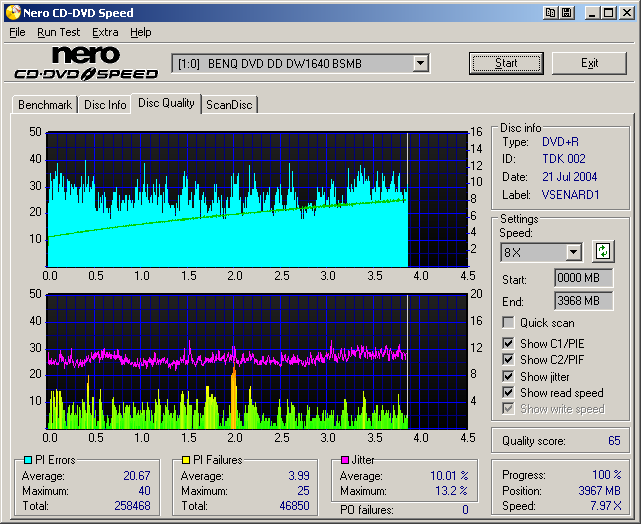Click the Nero app icon in title bar
This screenshot has height=524, width=641.
point(12,12)
